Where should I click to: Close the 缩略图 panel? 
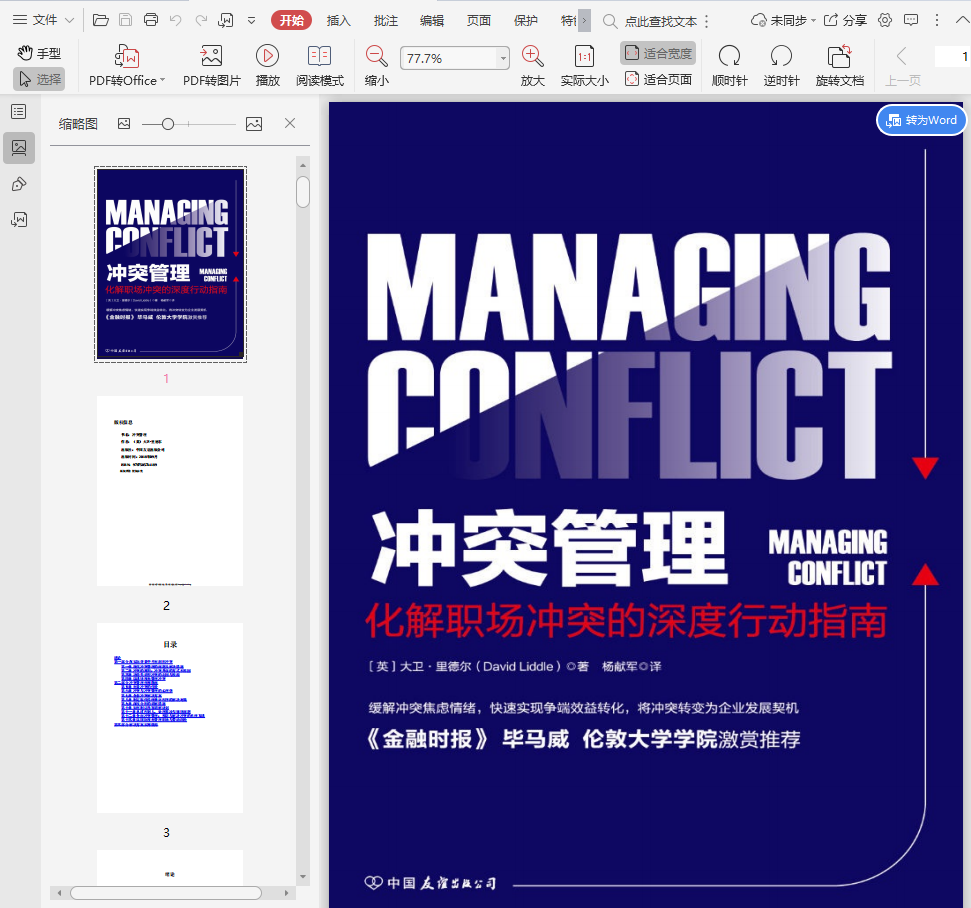[x=290, y=123]
